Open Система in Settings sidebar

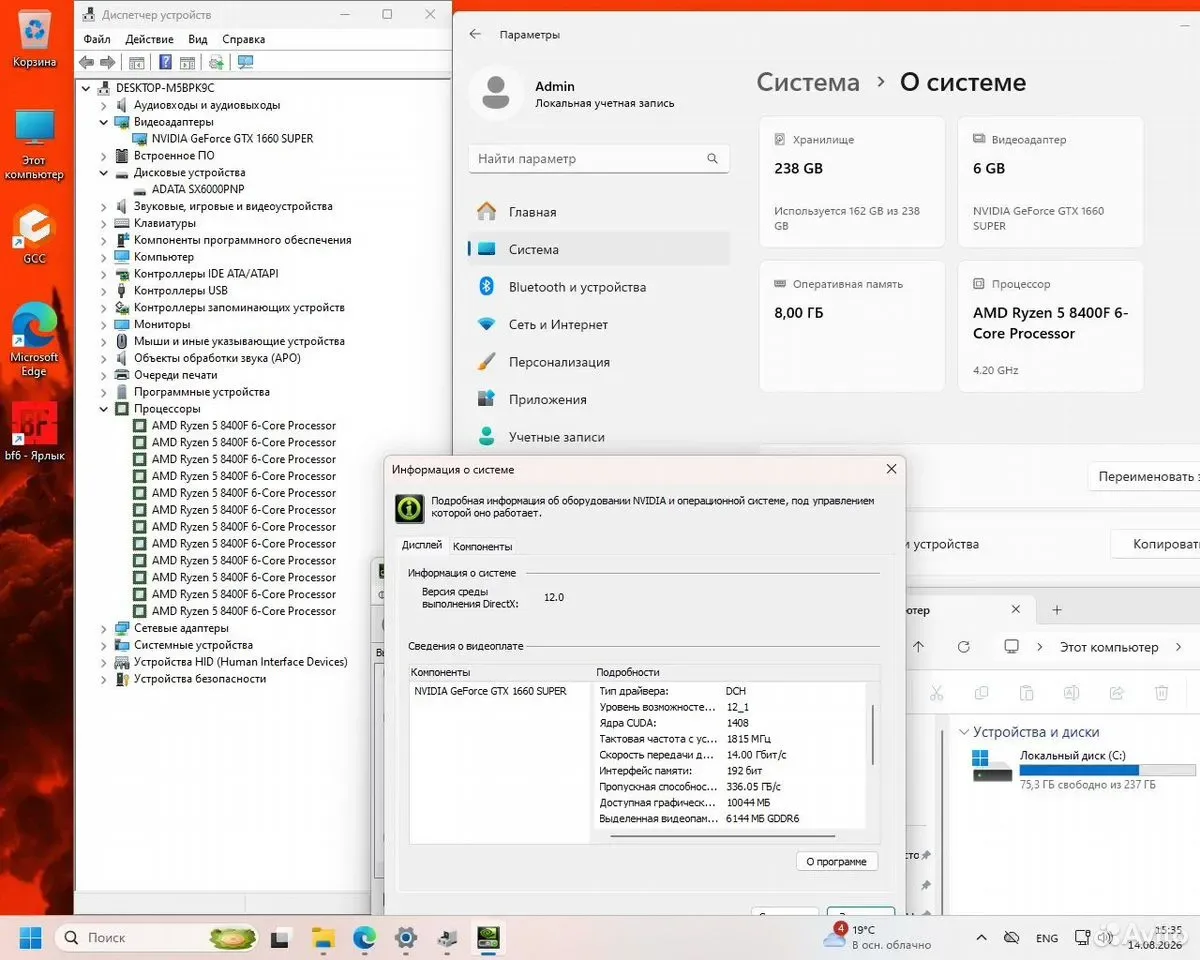click(598, 249)
